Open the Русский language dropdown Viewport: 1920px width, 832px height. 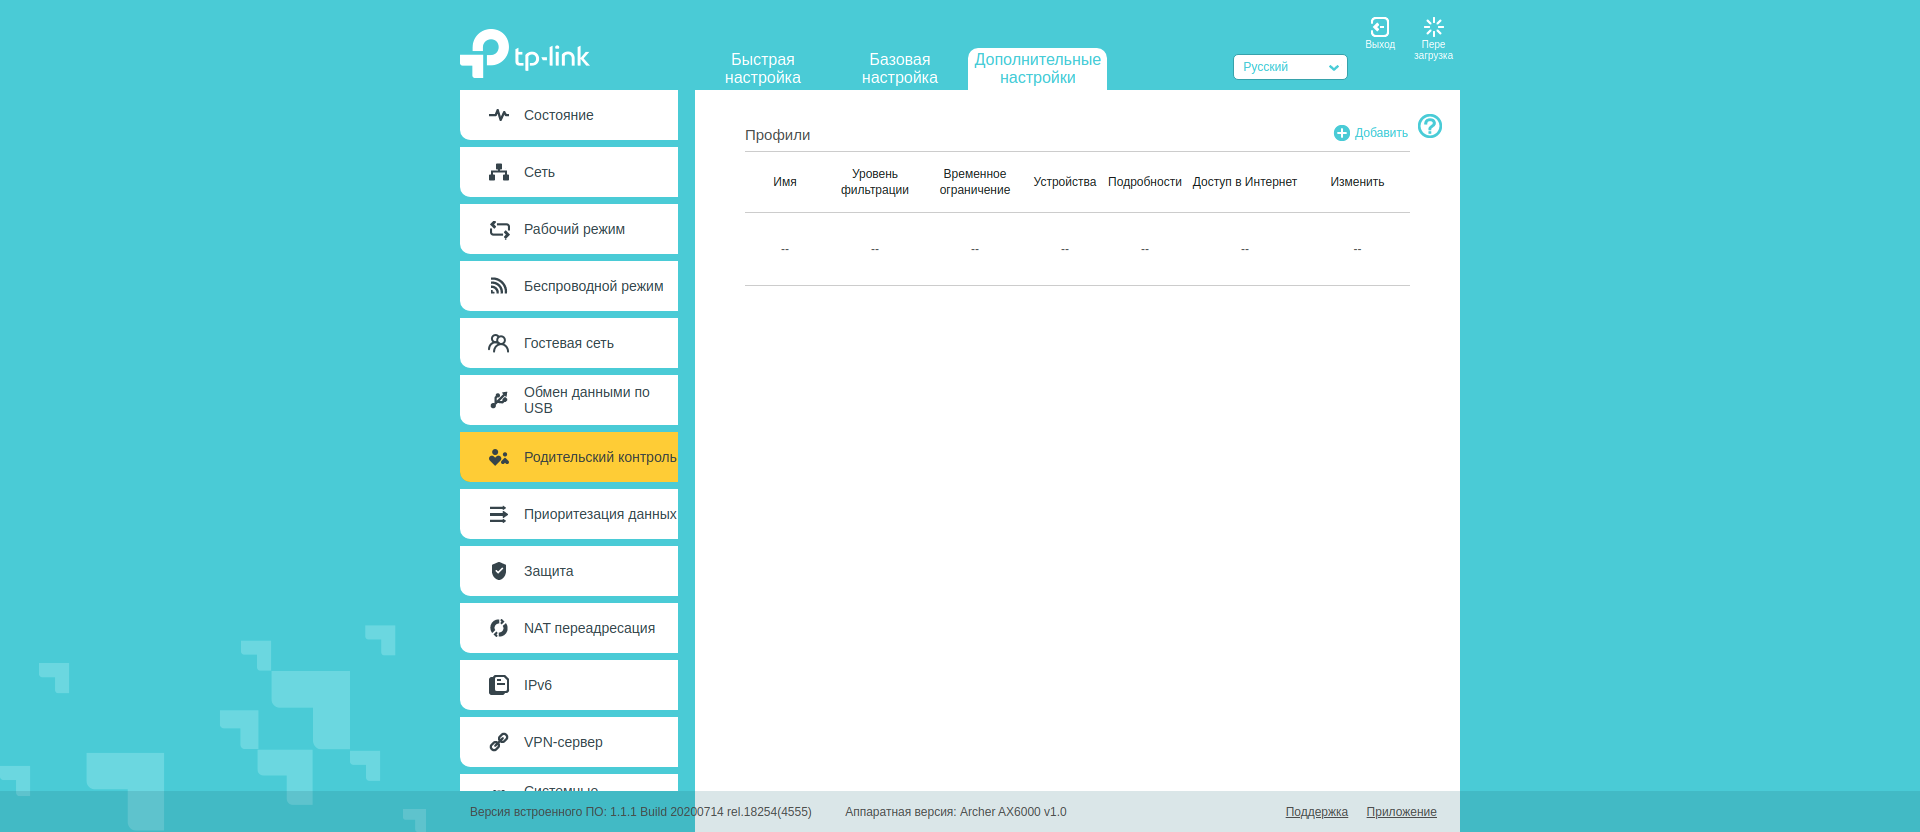pyautogui.click(x=1289, y=67)
